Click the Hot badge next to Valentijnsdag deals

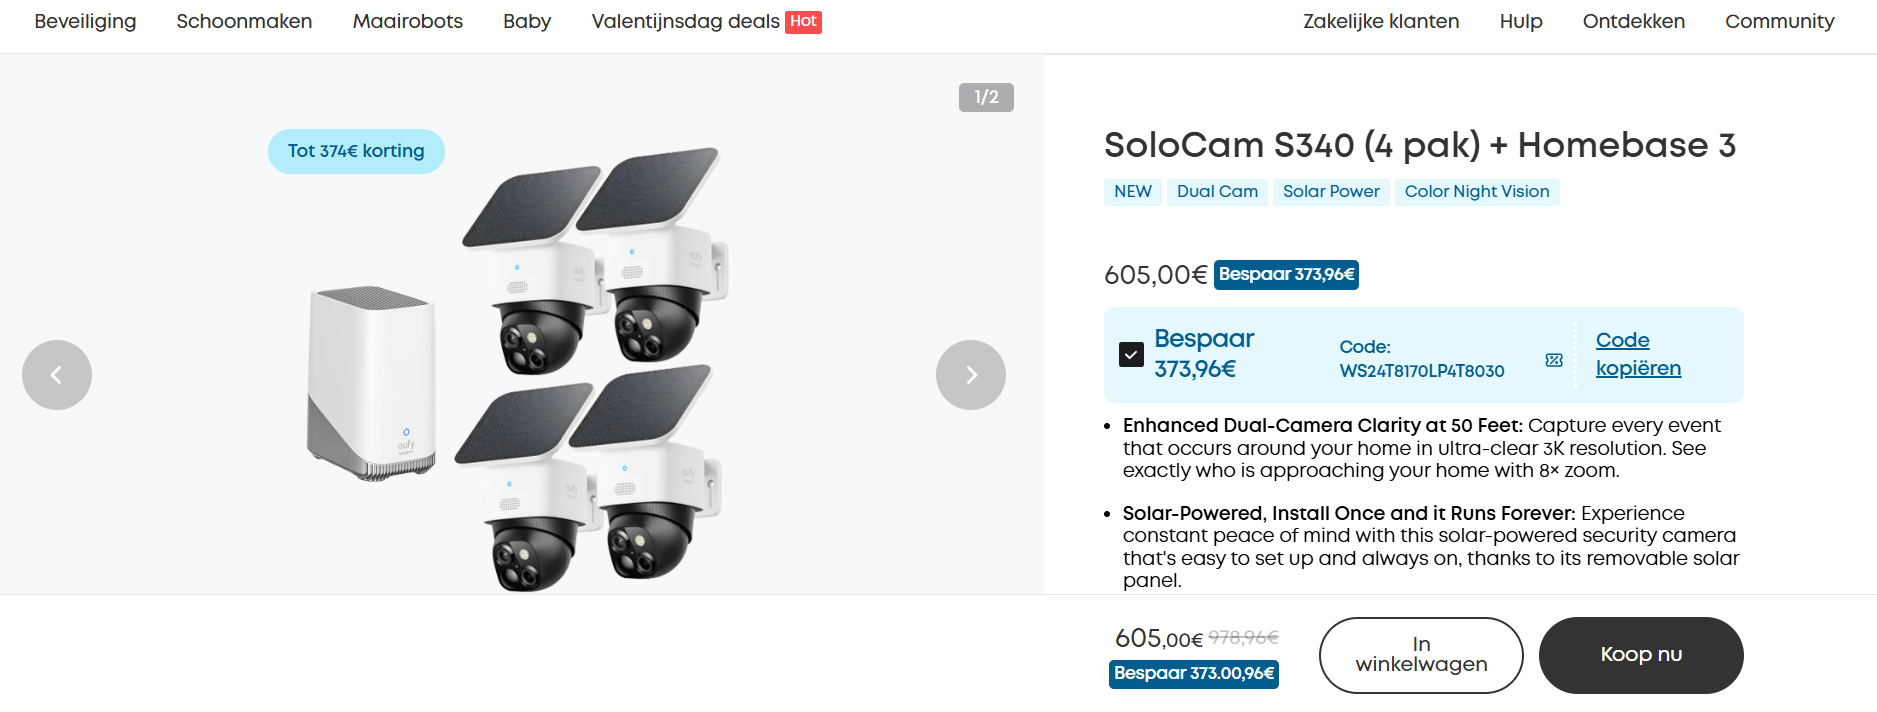pos(806,20)
